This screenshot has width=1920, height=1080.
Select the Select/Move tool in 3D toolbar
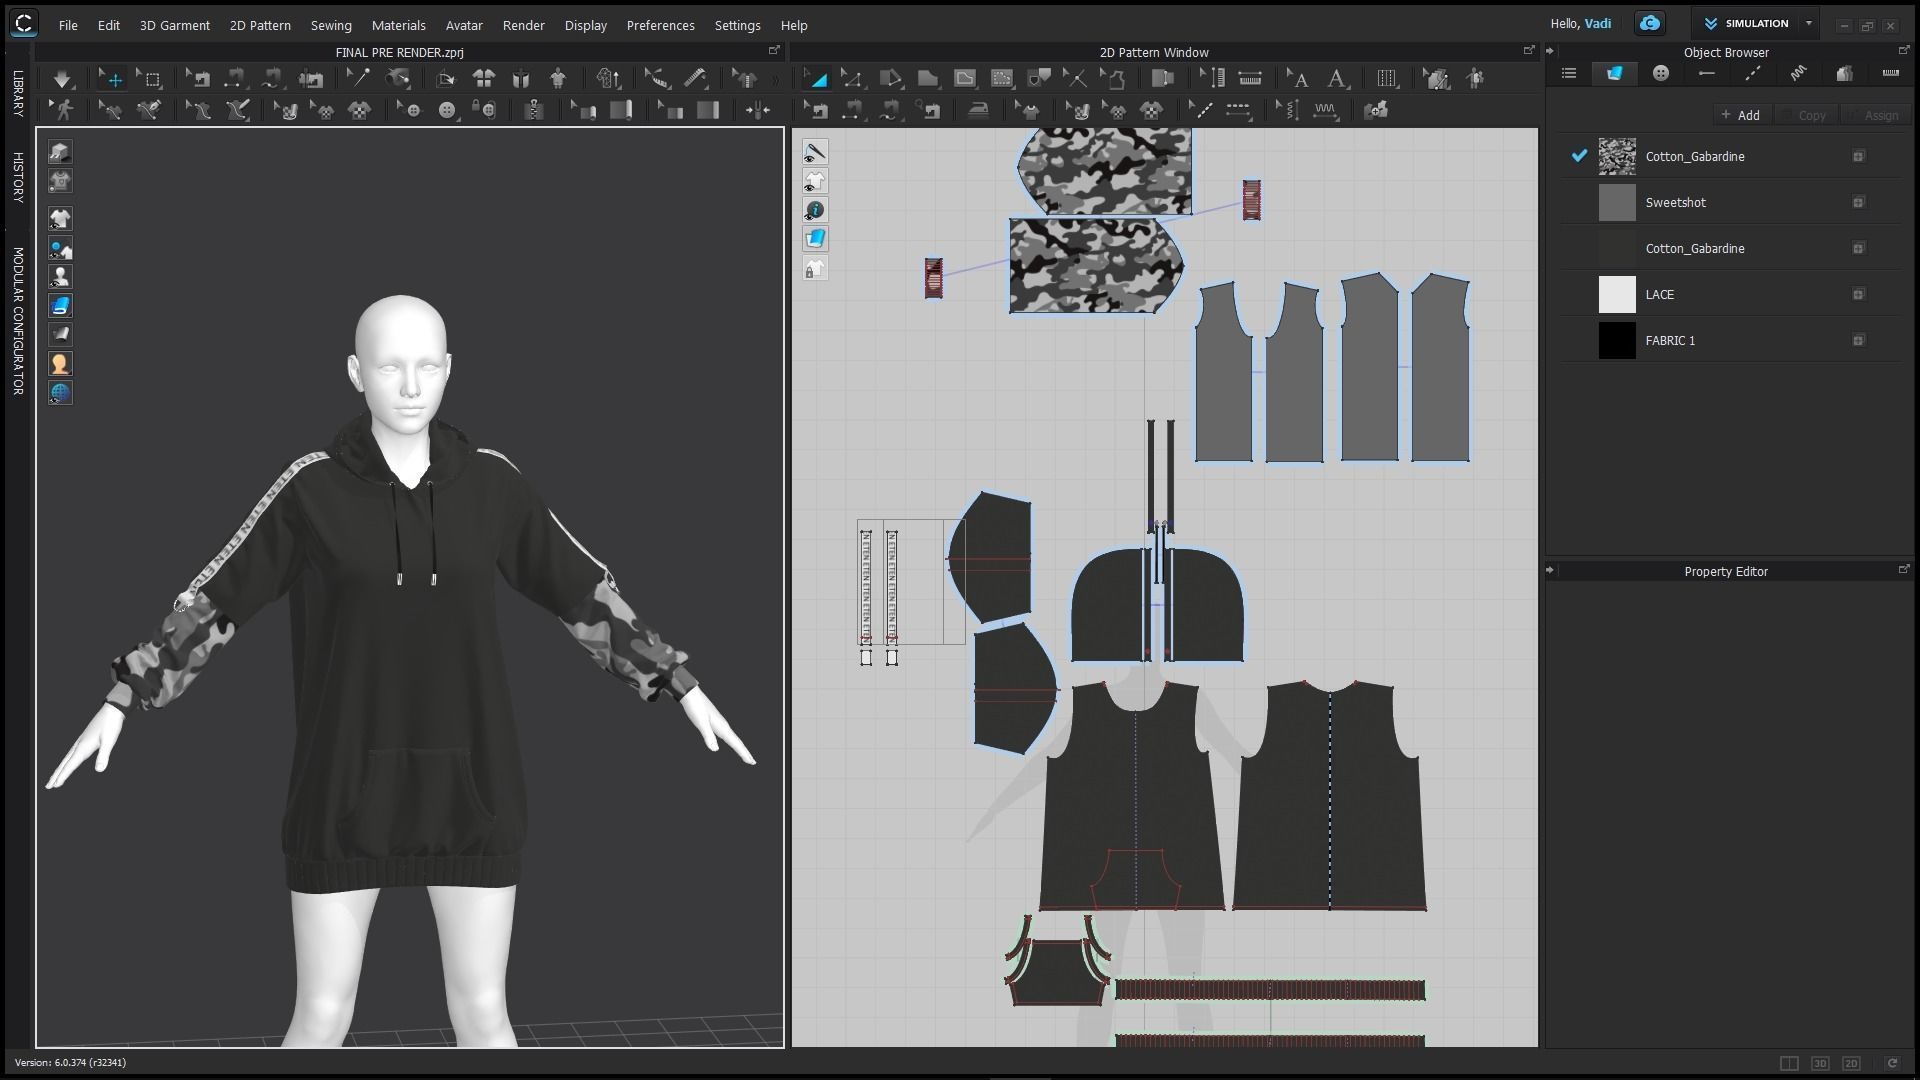[x=112, y=78]
